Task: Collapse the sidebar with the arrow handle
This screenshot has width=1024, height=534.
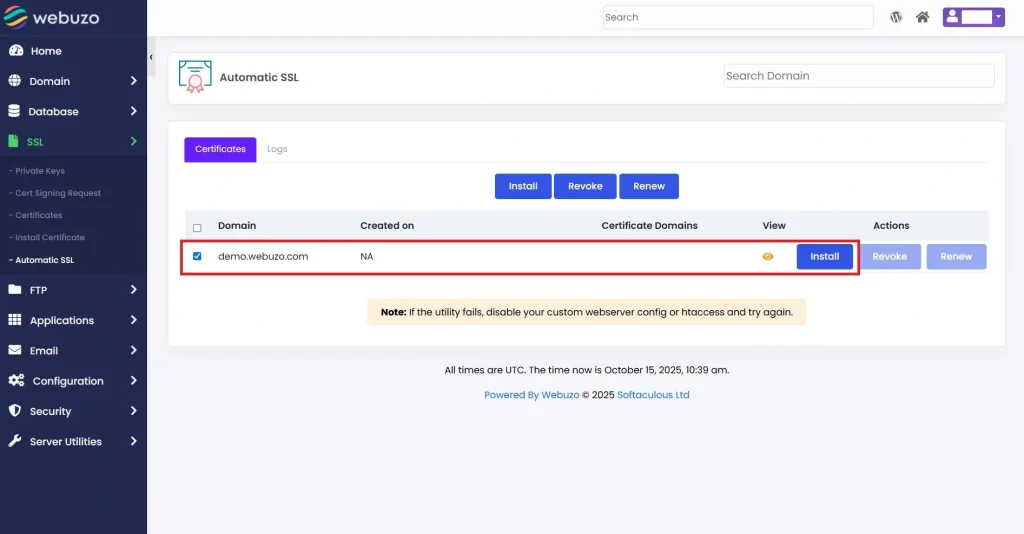Action: pos(151,57)
